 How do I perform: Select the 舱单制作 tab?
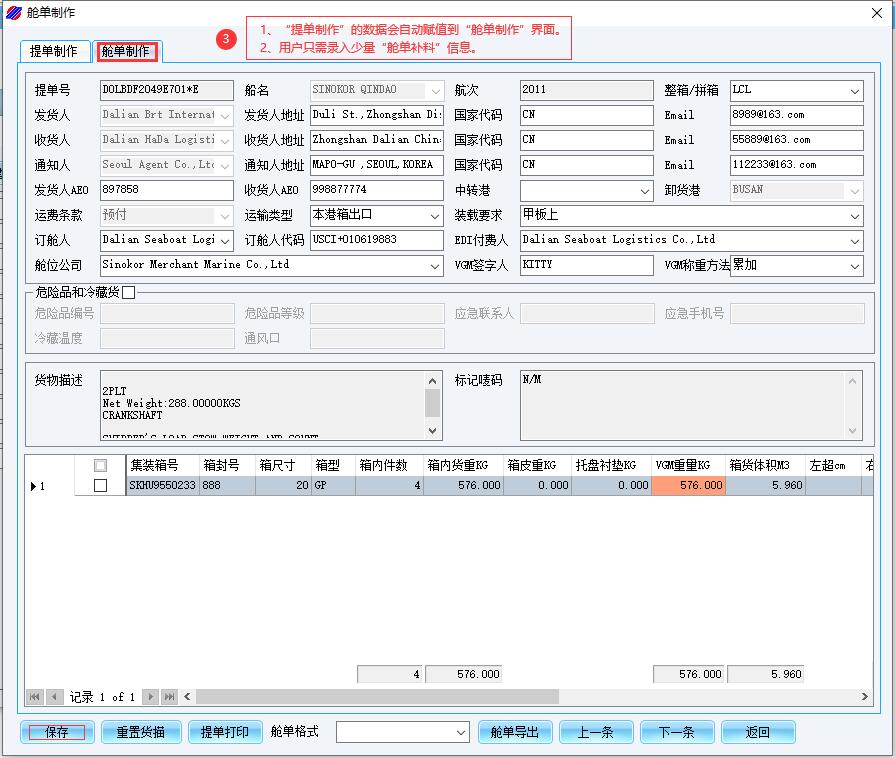coord(125,51)
